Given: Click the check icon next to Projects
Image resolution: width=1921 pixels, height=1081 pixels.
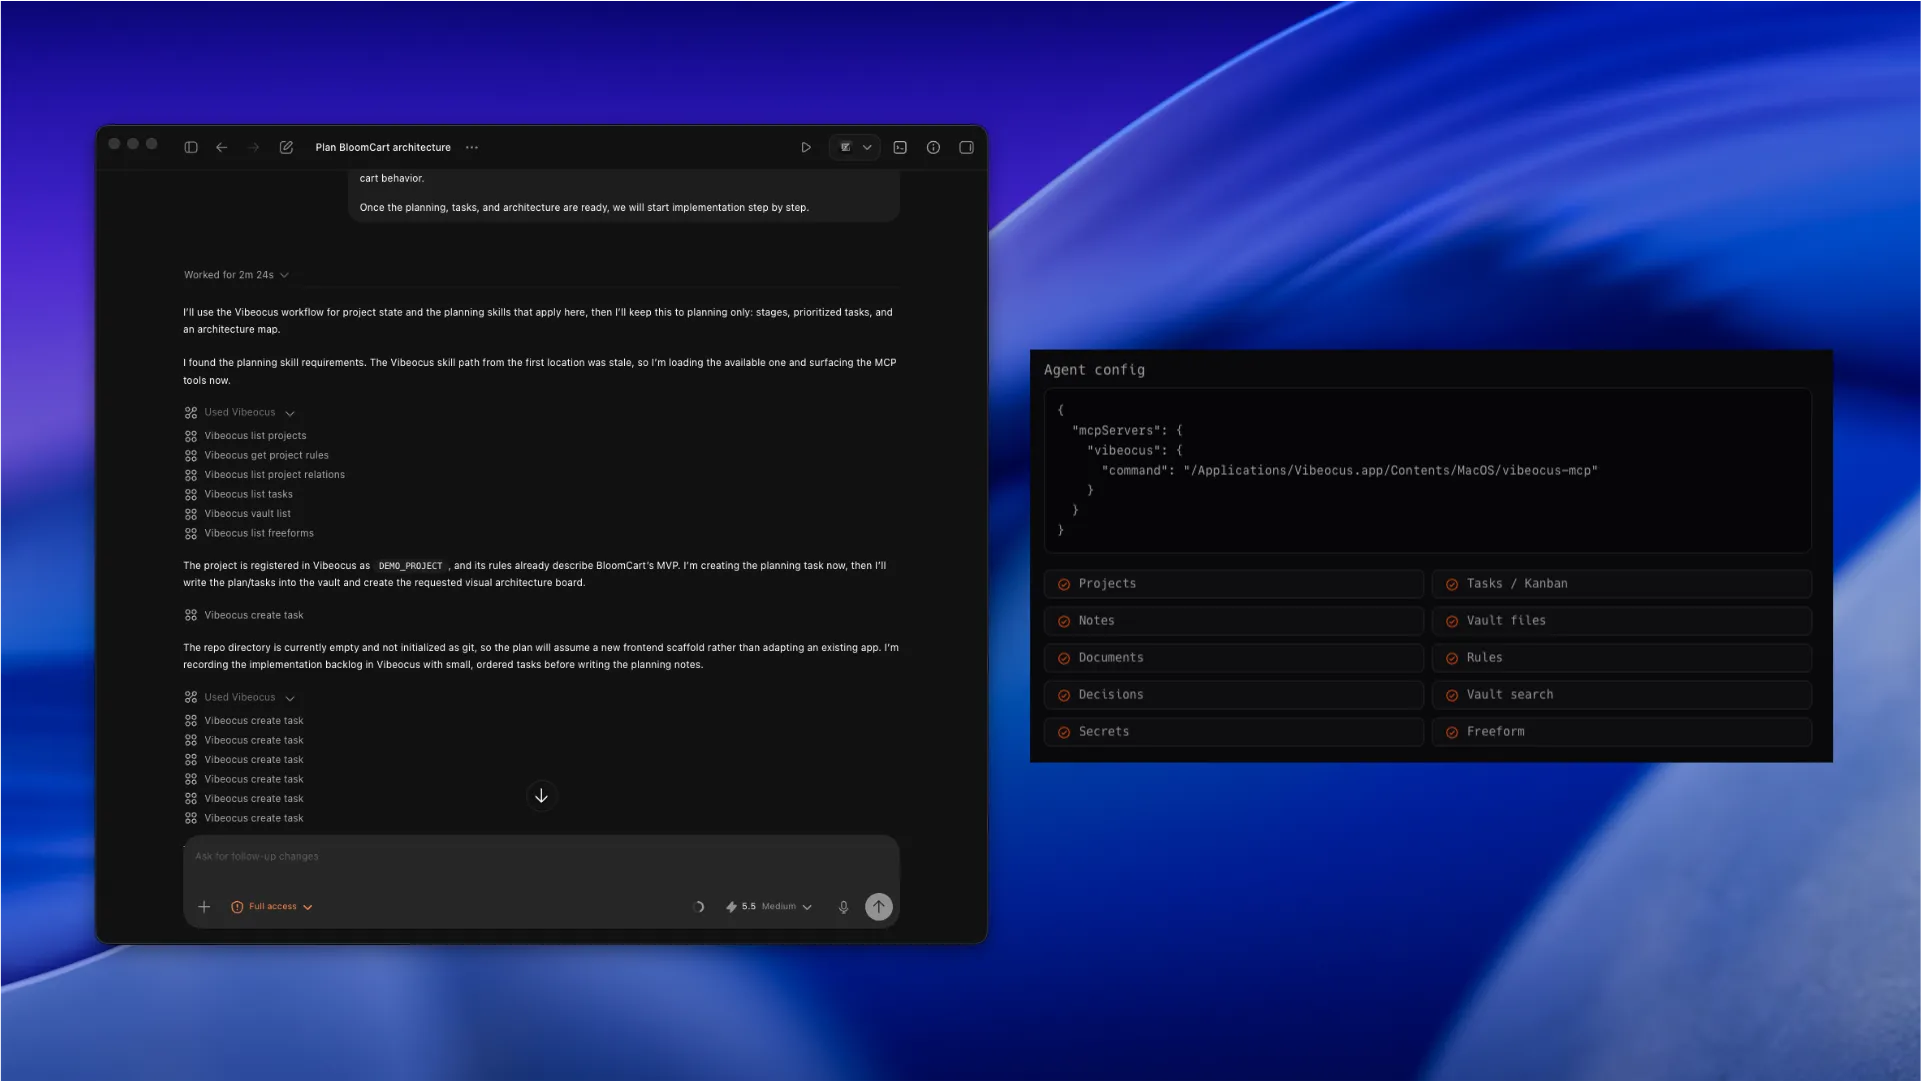Looking at the screenshot, I should click(x=1064, y=585).
